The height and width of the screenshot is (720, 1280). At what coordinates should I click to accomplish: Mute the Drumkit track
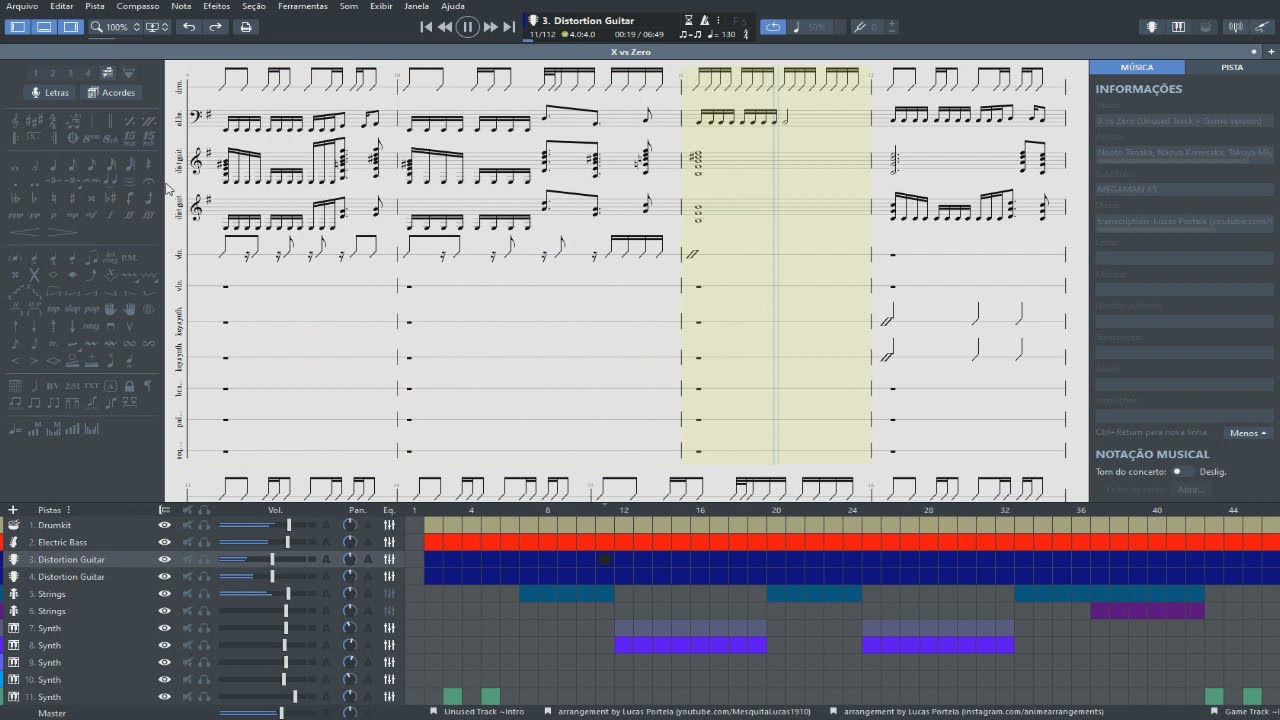(x=187, y=525)
